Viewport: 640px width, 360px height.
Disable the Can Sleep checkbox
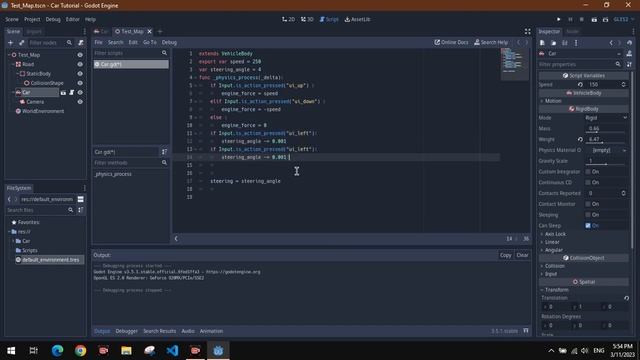(588, 225)
